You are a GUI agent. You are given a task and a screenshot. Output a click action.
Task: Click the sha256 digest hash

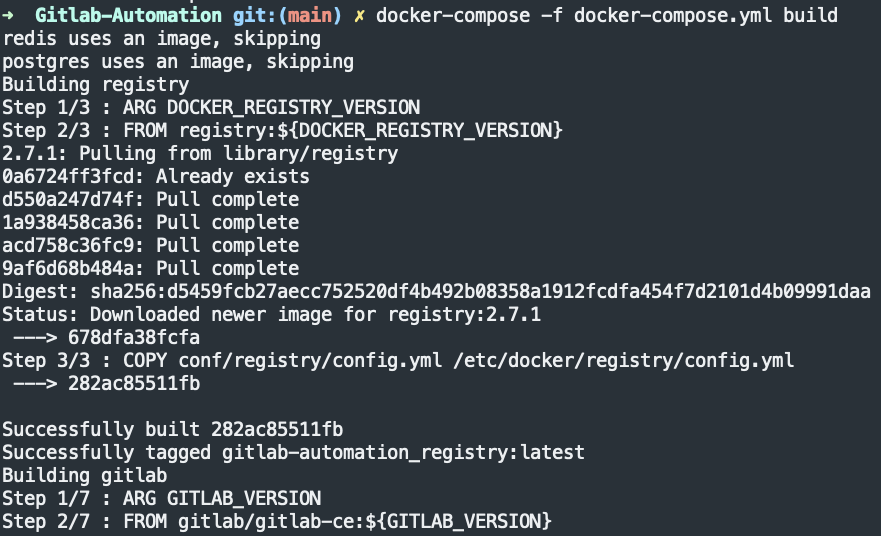click(480, 292)
